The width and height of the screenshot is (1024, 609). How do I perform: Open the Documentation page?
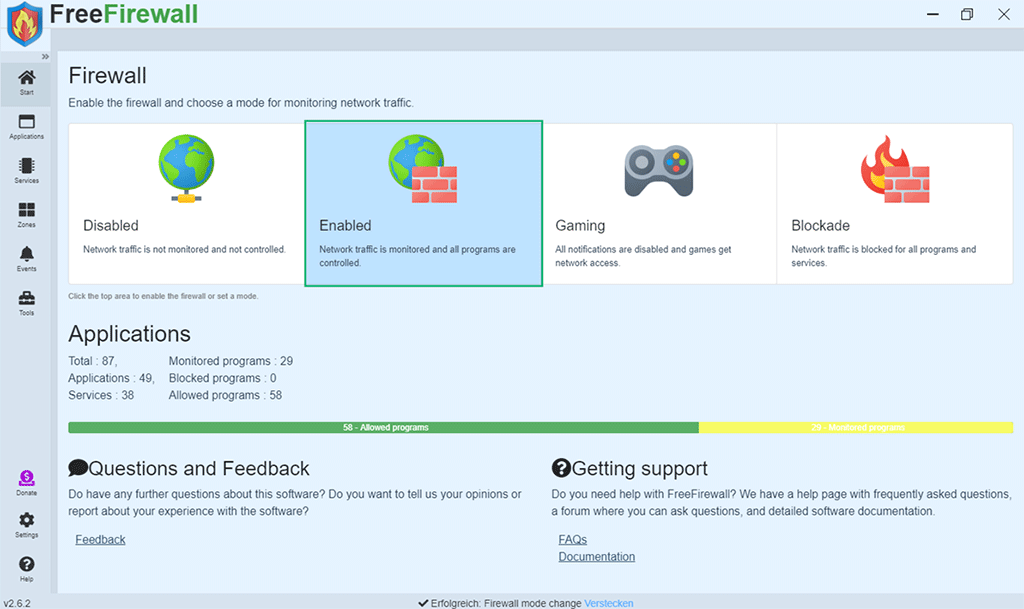pyautogui.click(x=596, y=556)
